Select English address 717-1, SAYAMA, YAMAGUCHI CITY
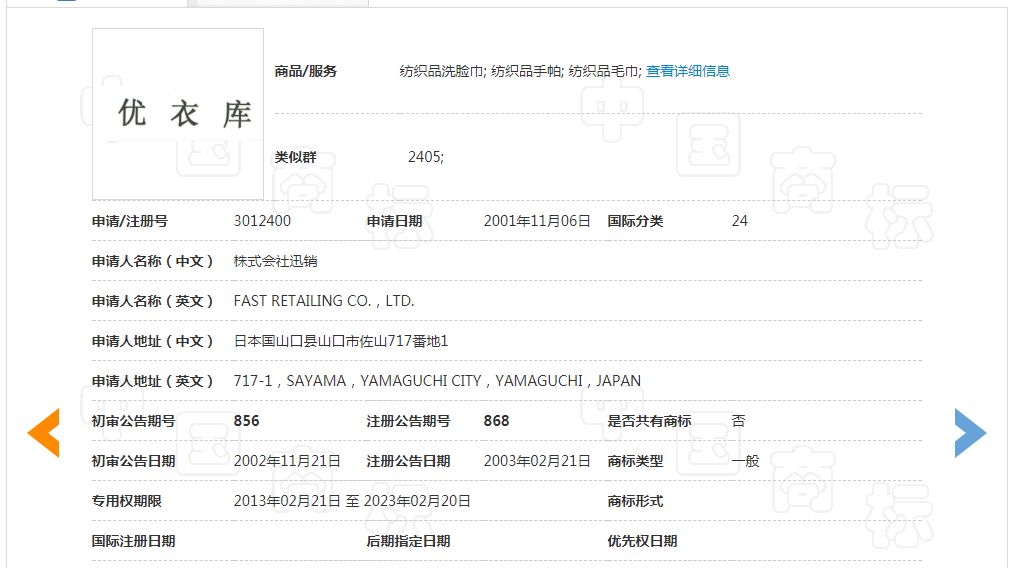The image size is (1009, 568). point(357,381)
